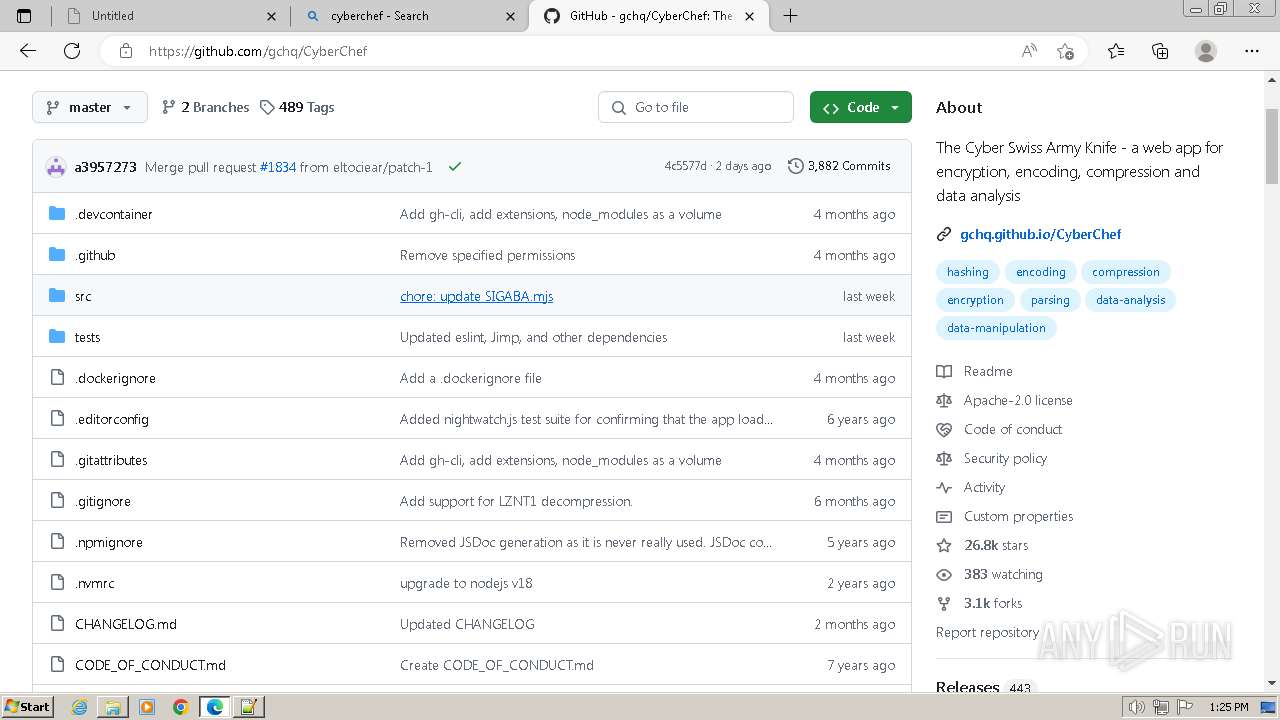Click the Report repository link
The image size is (1280, 720).
pos(987,632)
